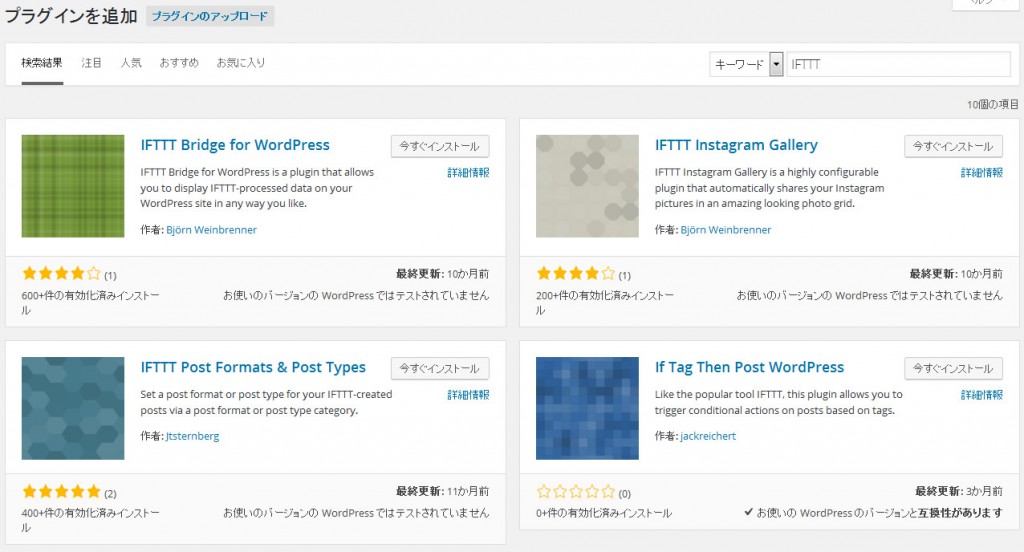
Task: Switch to the 人気 tab
Action: 131,63
